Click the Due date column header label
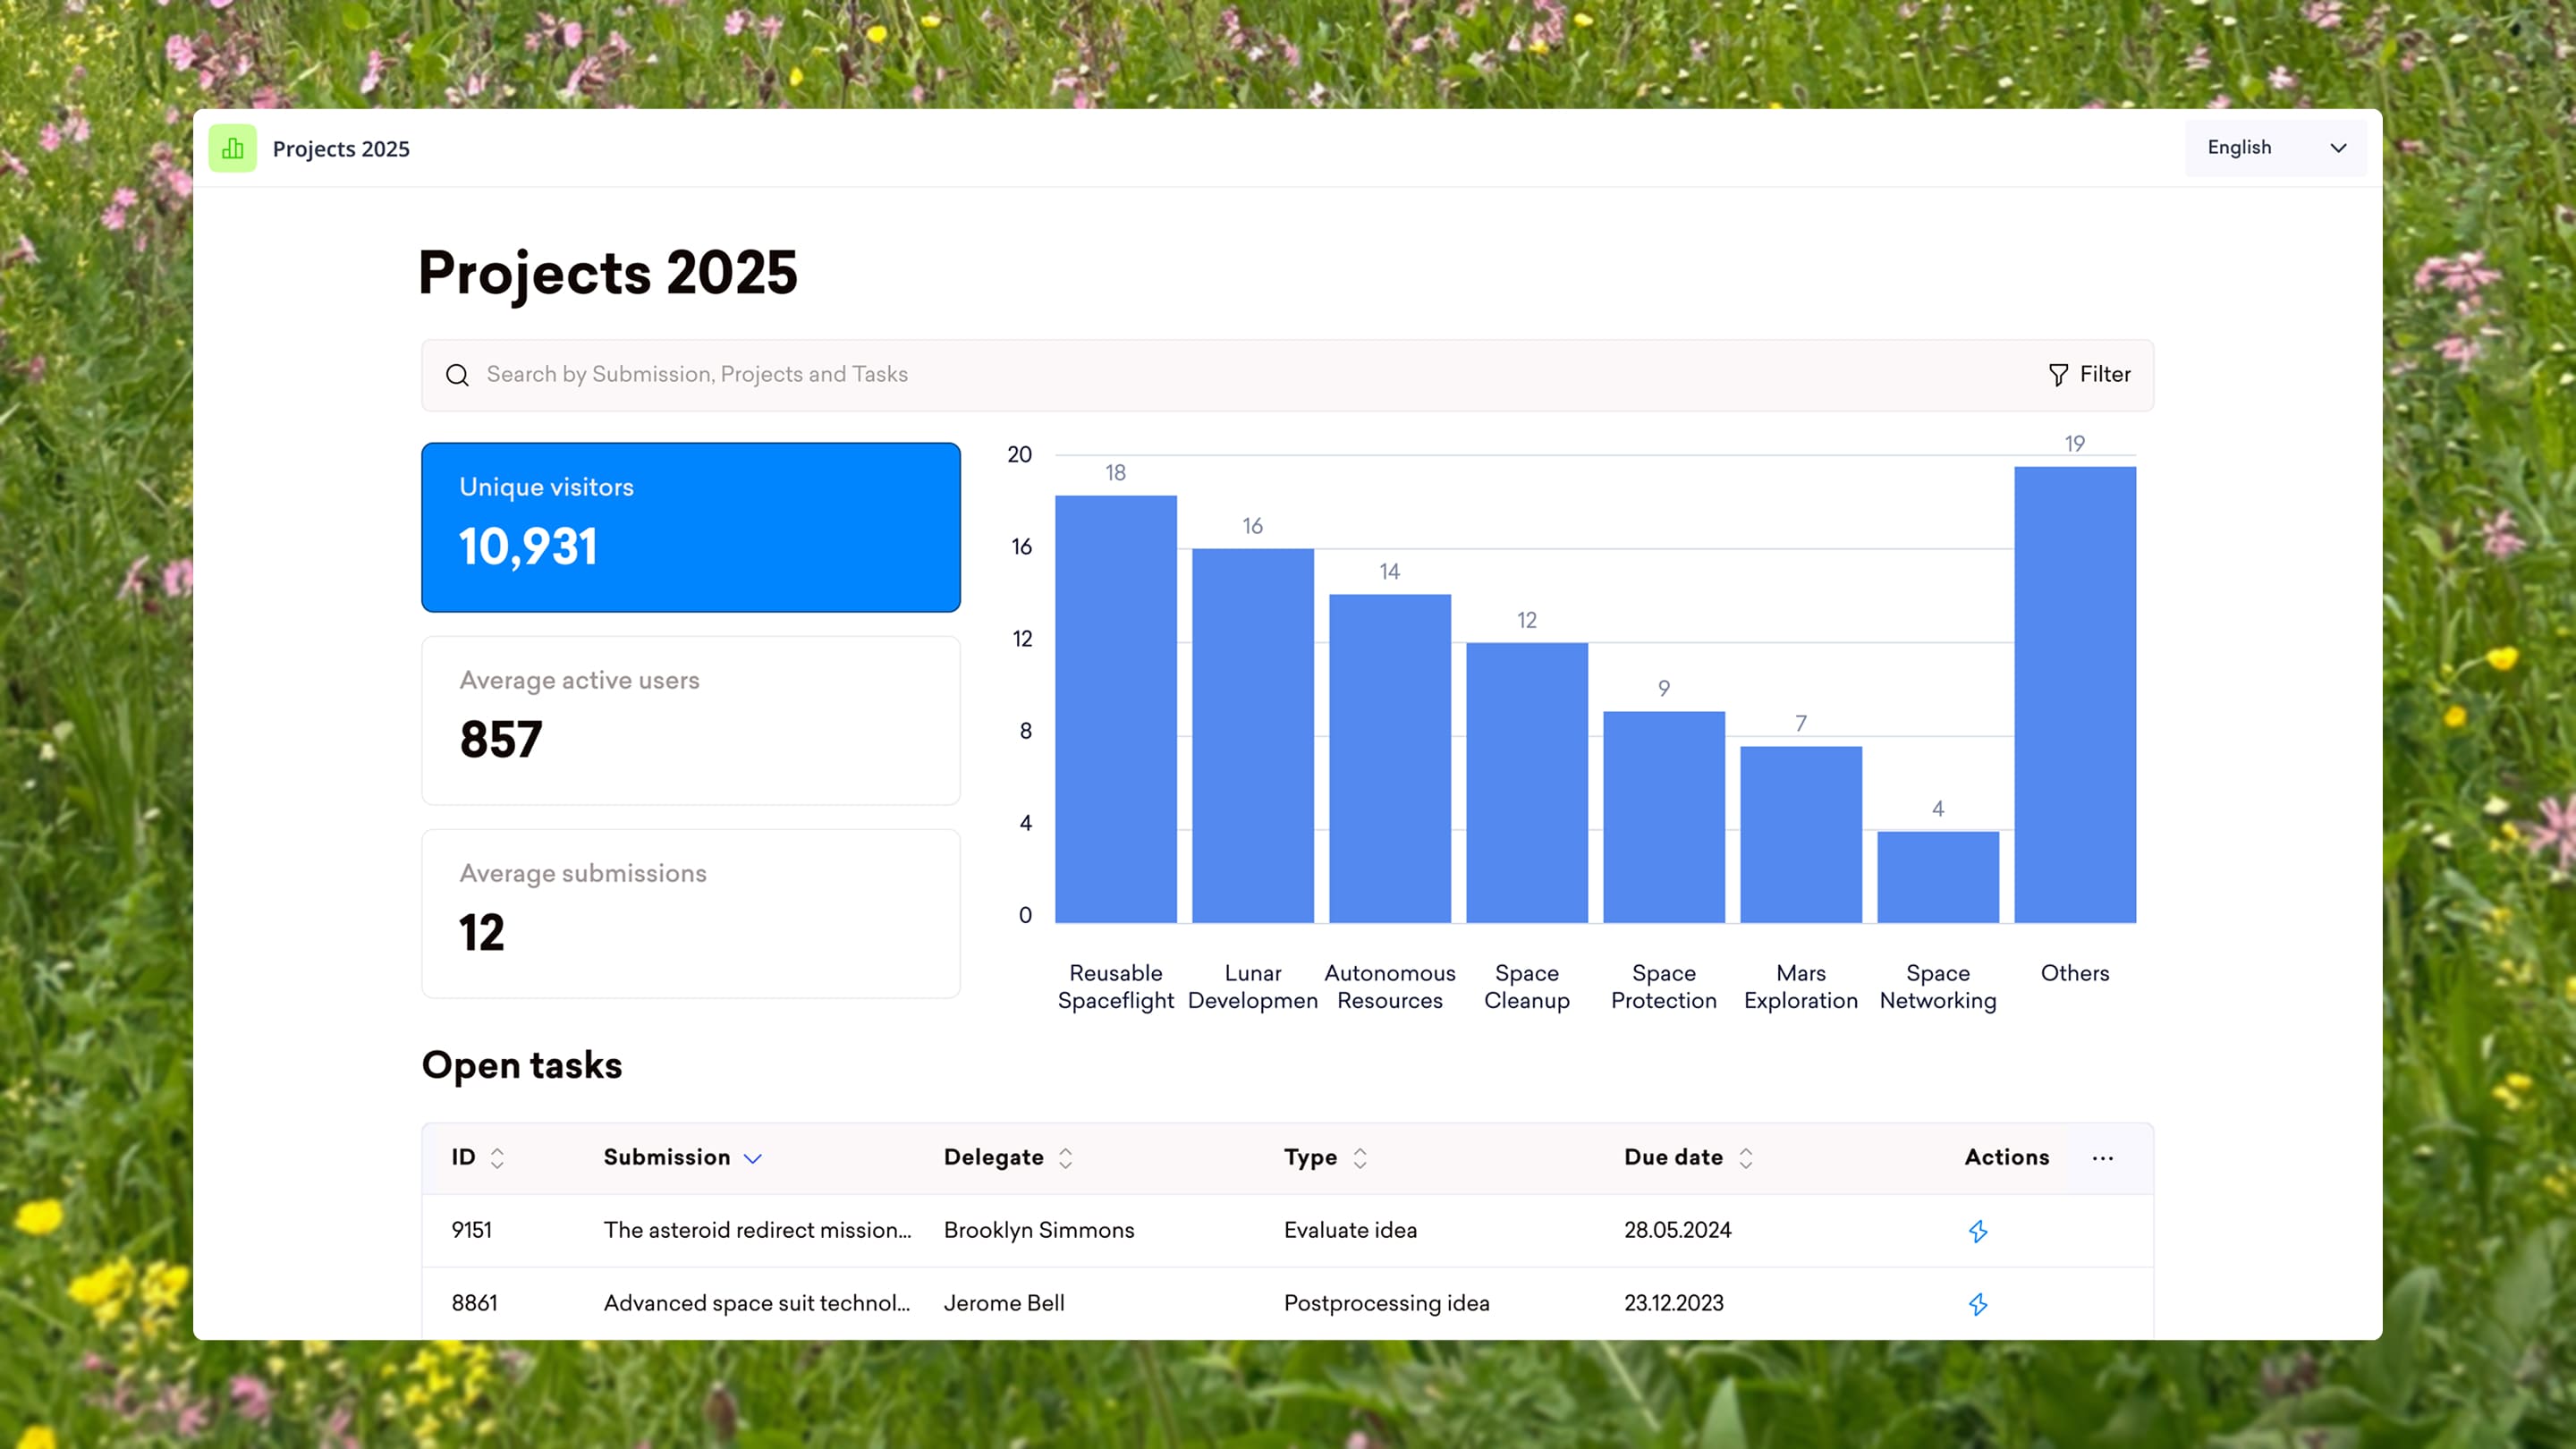 (1674, 1157)
